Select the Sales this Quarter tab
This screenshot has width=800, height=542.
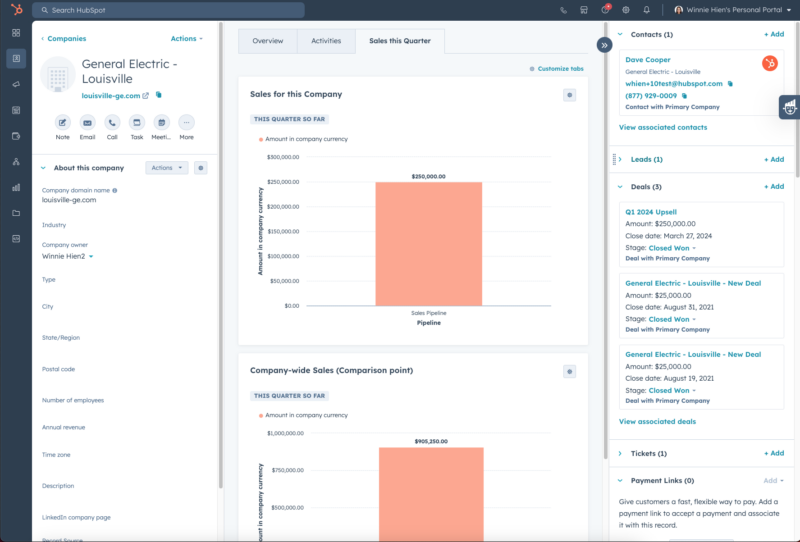coord(400,41)
